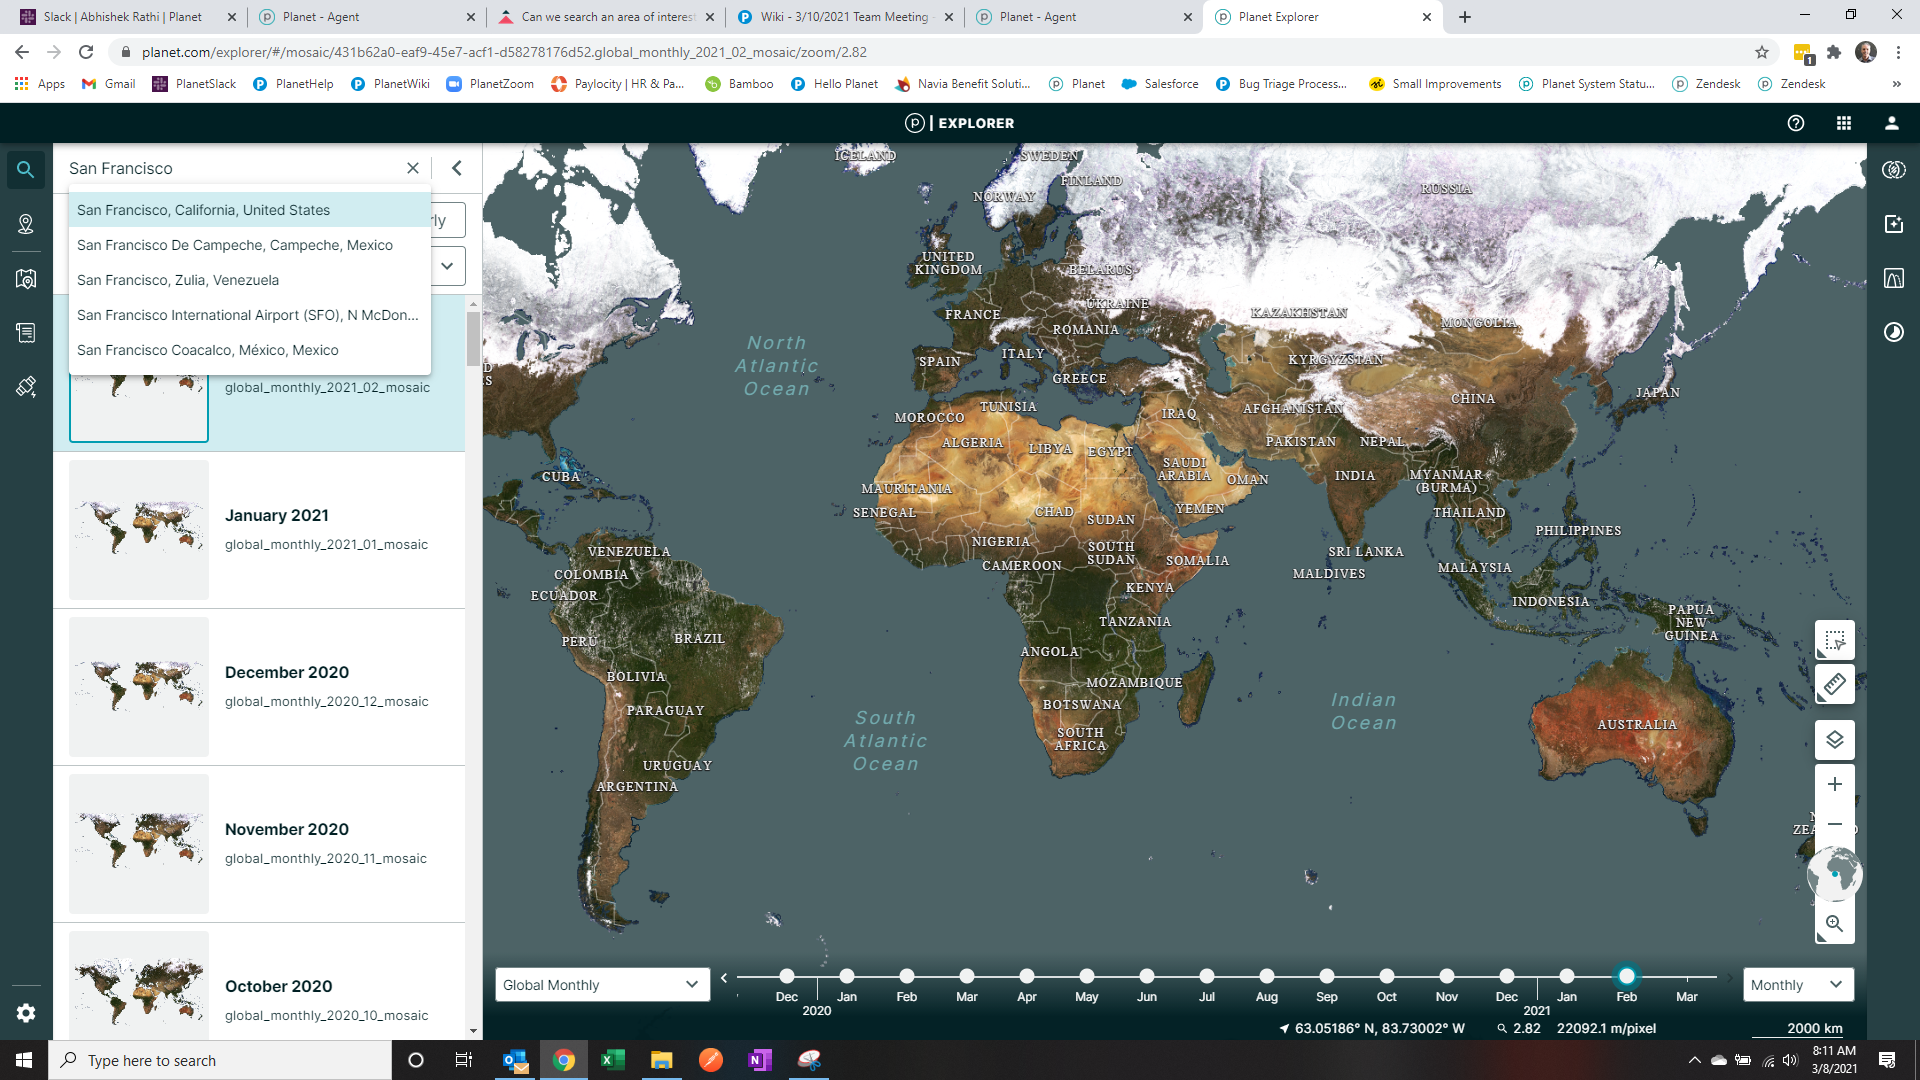Open the Global Monthly dropdown
1920x1080 pixels.
(x=601, y=985)
